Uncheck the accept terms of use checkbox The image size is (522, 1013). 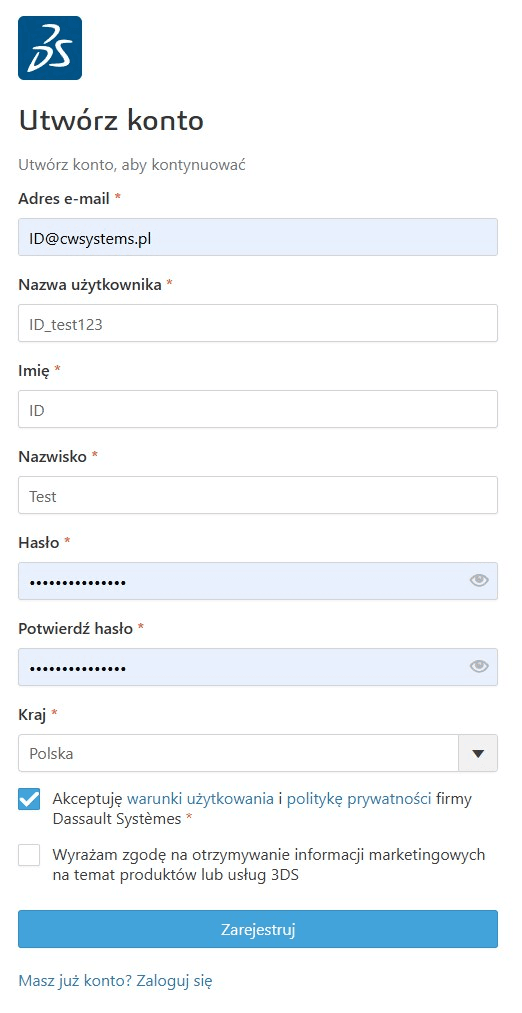29,799
